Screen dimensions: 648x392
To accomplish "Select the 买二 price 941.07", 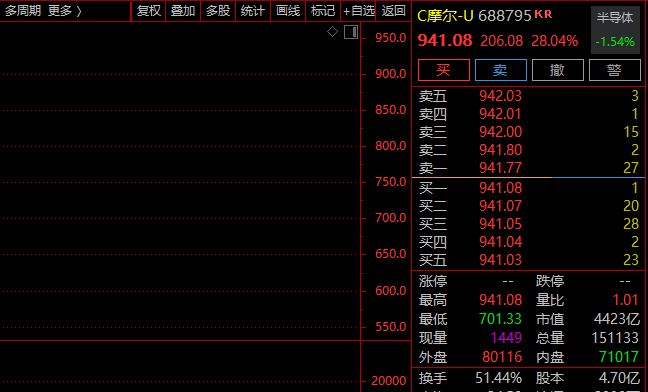I will (500, 206).
